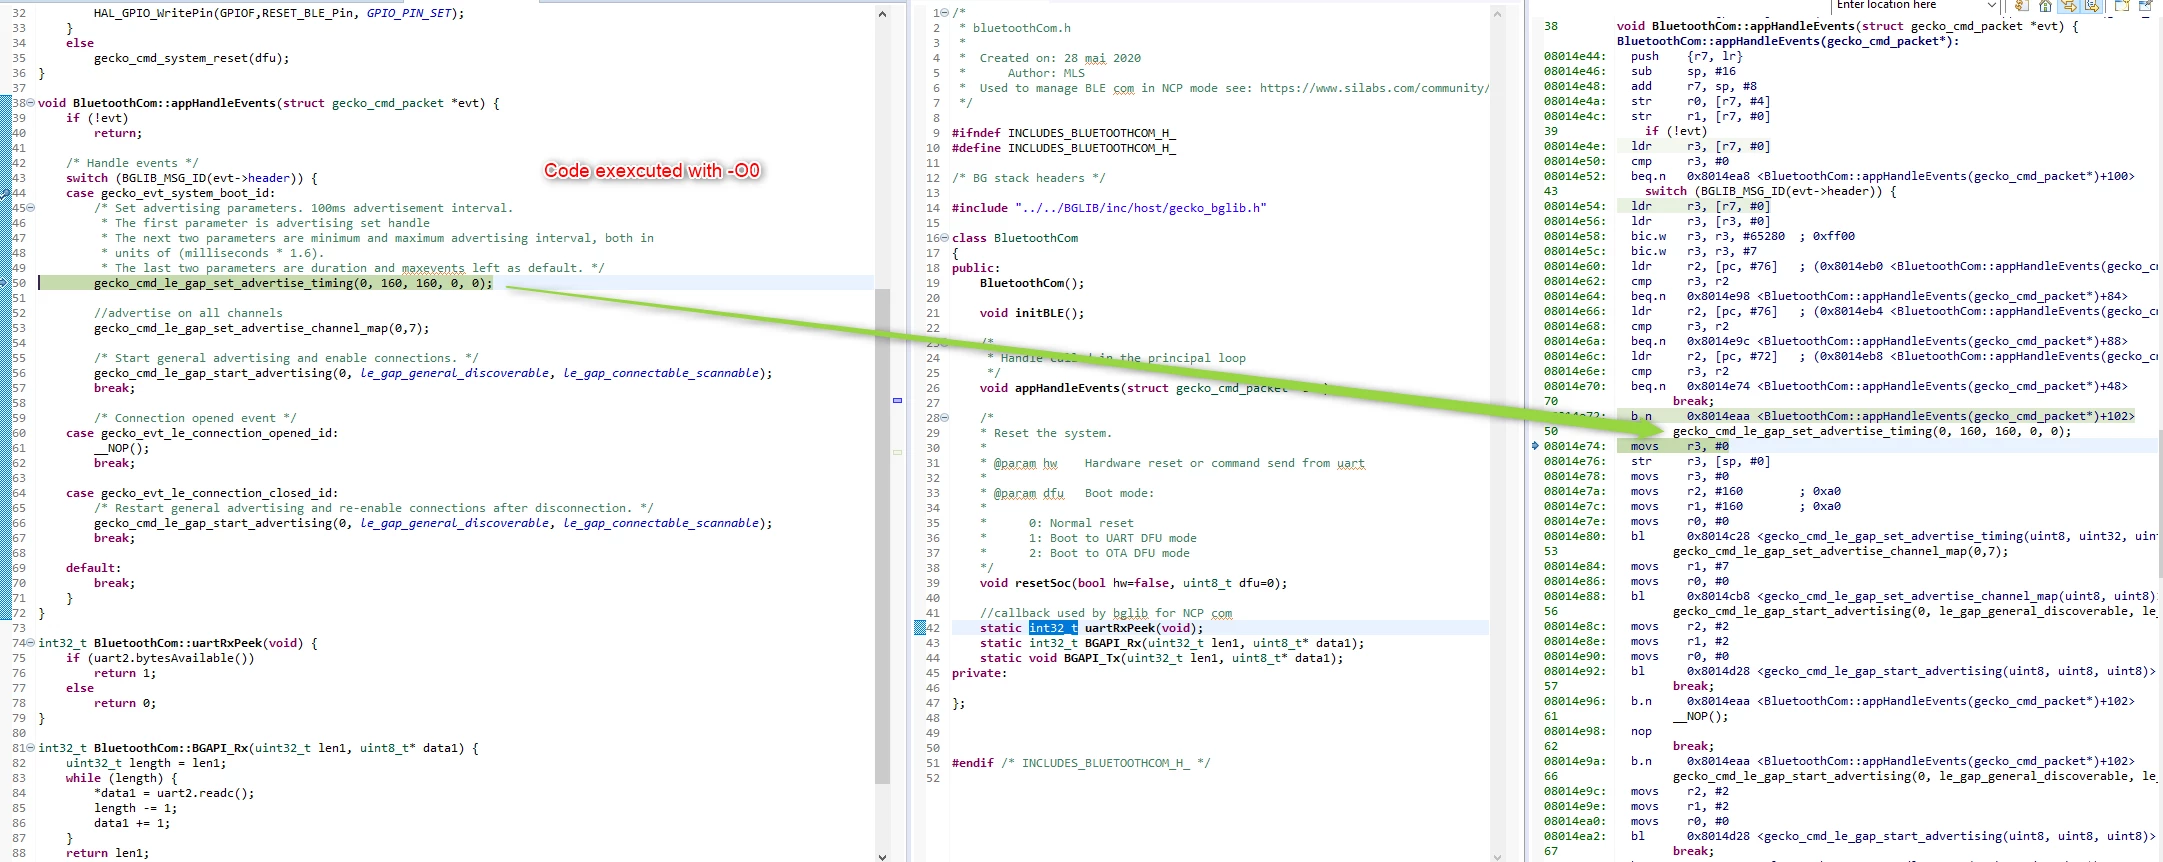Click '#ifndef INCLUDES_BLUETOOTHCOM_H_' at line 9
The width and height of the screenshot is (2163, 862).
[x=1064, y=133]
